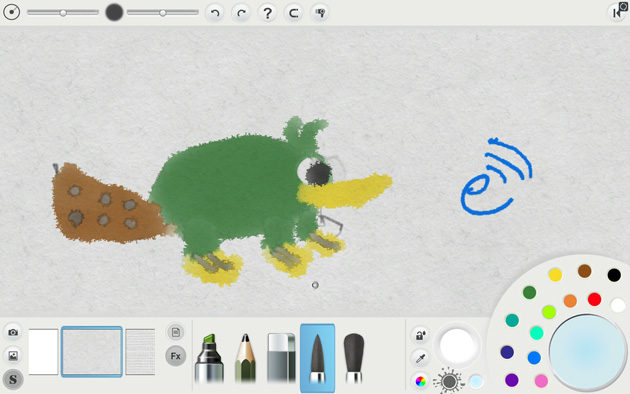Screen dimensions: 630x394
Task: Import image from the gallery button
Action: coord(13,355)
